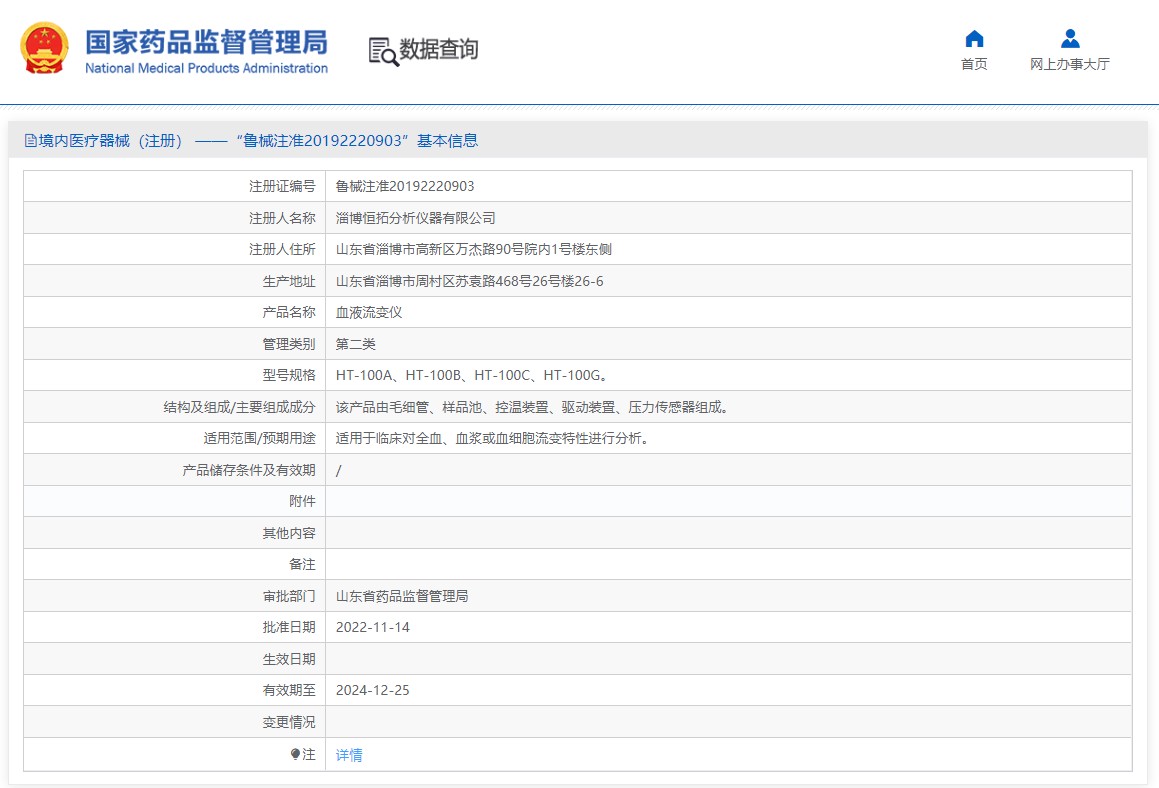Click the 网上办事大厅 text label
Screen dimensions: 1159x788
point(1070,64)
